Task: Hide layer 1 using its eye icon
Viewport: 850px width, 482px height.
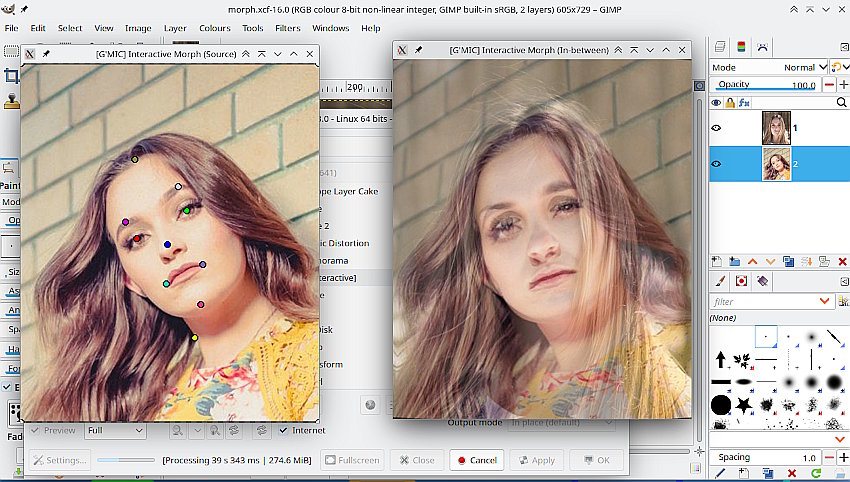Action: 717,128
